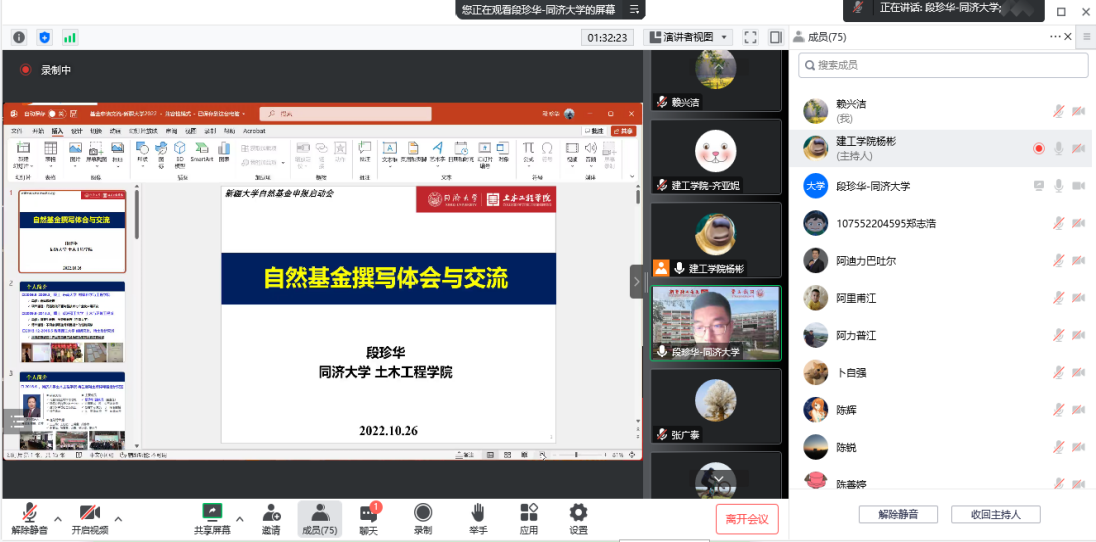Turn on the video camera (开启视频)
The image size is (1096, 542).
(89, 518)
